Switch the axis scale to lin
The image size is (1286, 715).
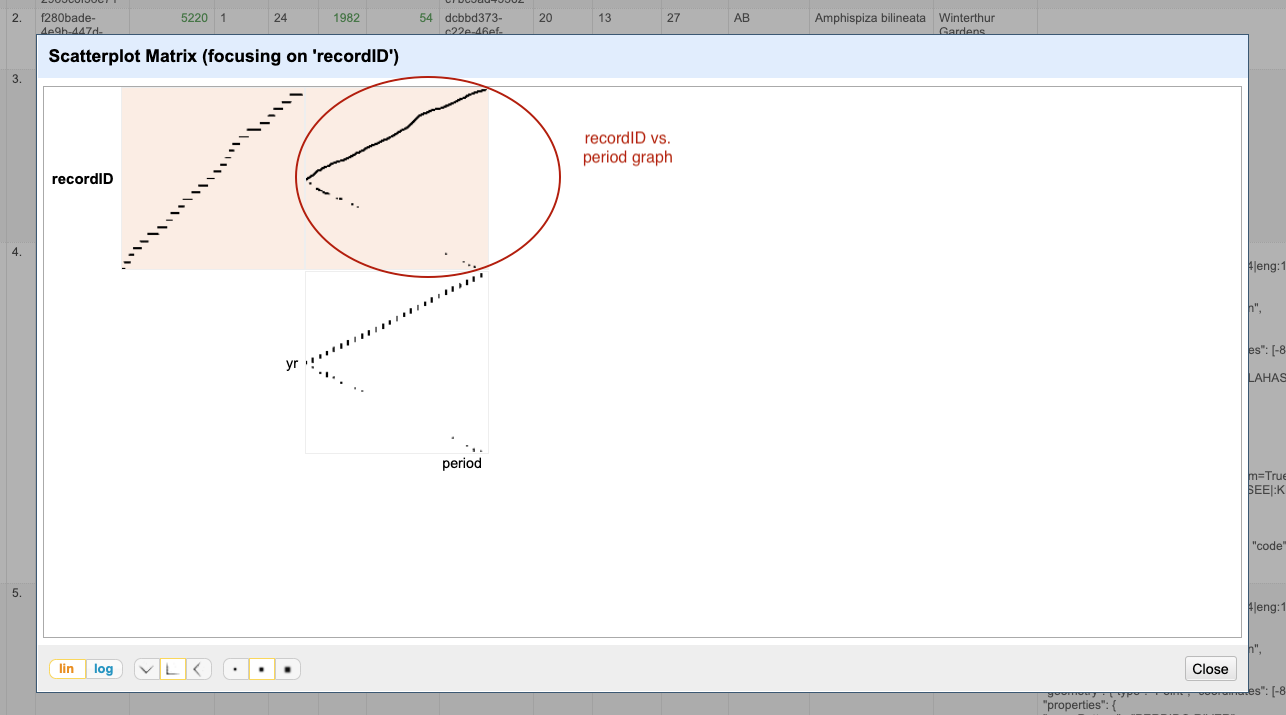[x=66, y=668]
